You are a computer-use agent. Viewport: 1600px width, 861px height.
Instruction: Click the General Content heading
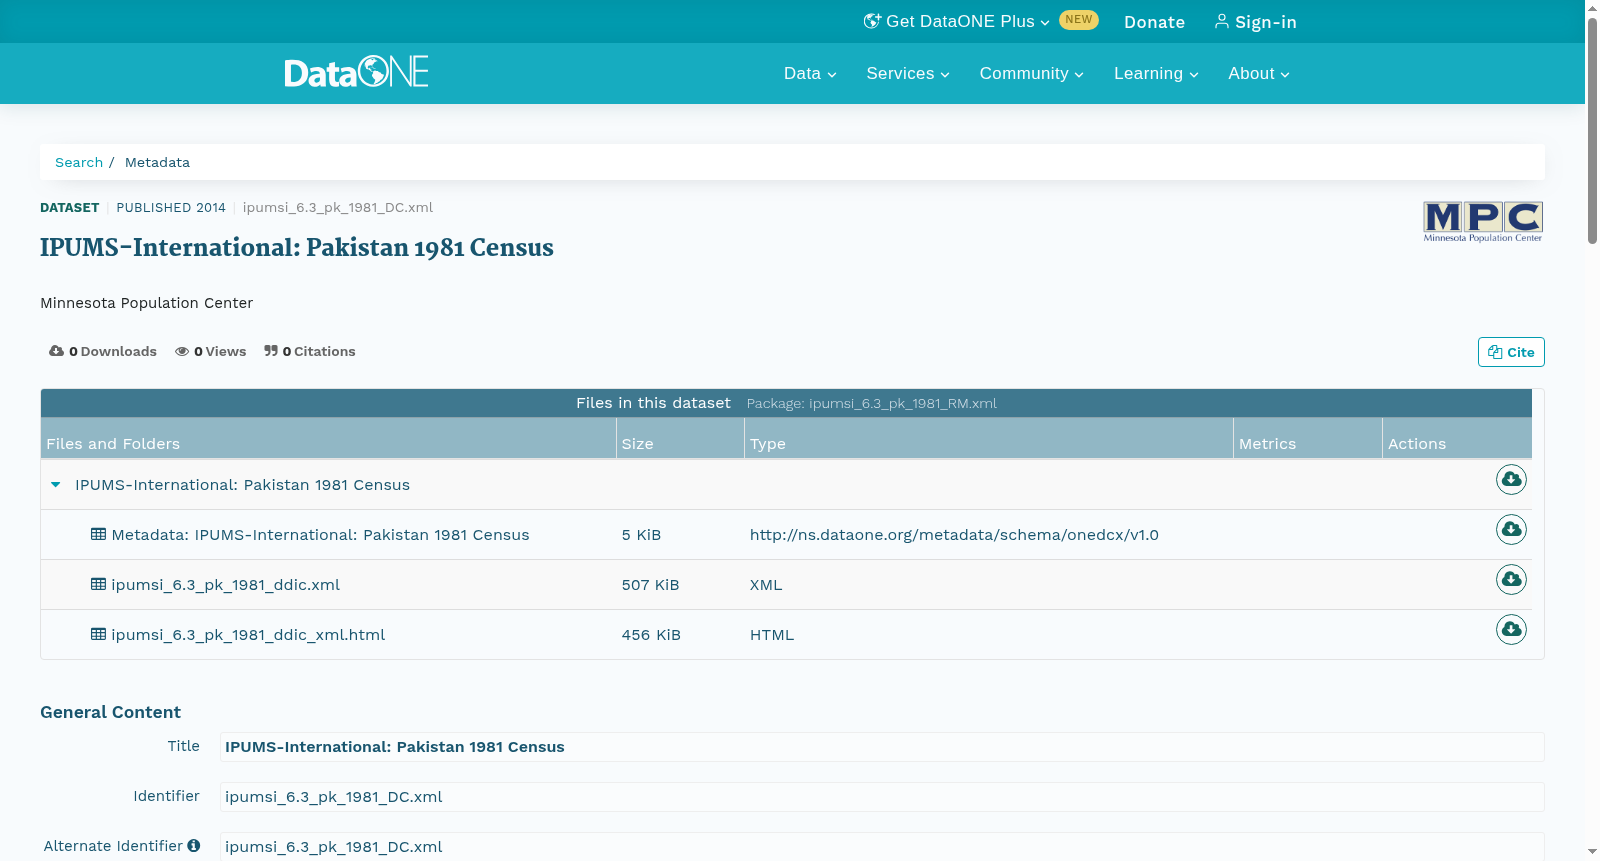click(110, 712)
